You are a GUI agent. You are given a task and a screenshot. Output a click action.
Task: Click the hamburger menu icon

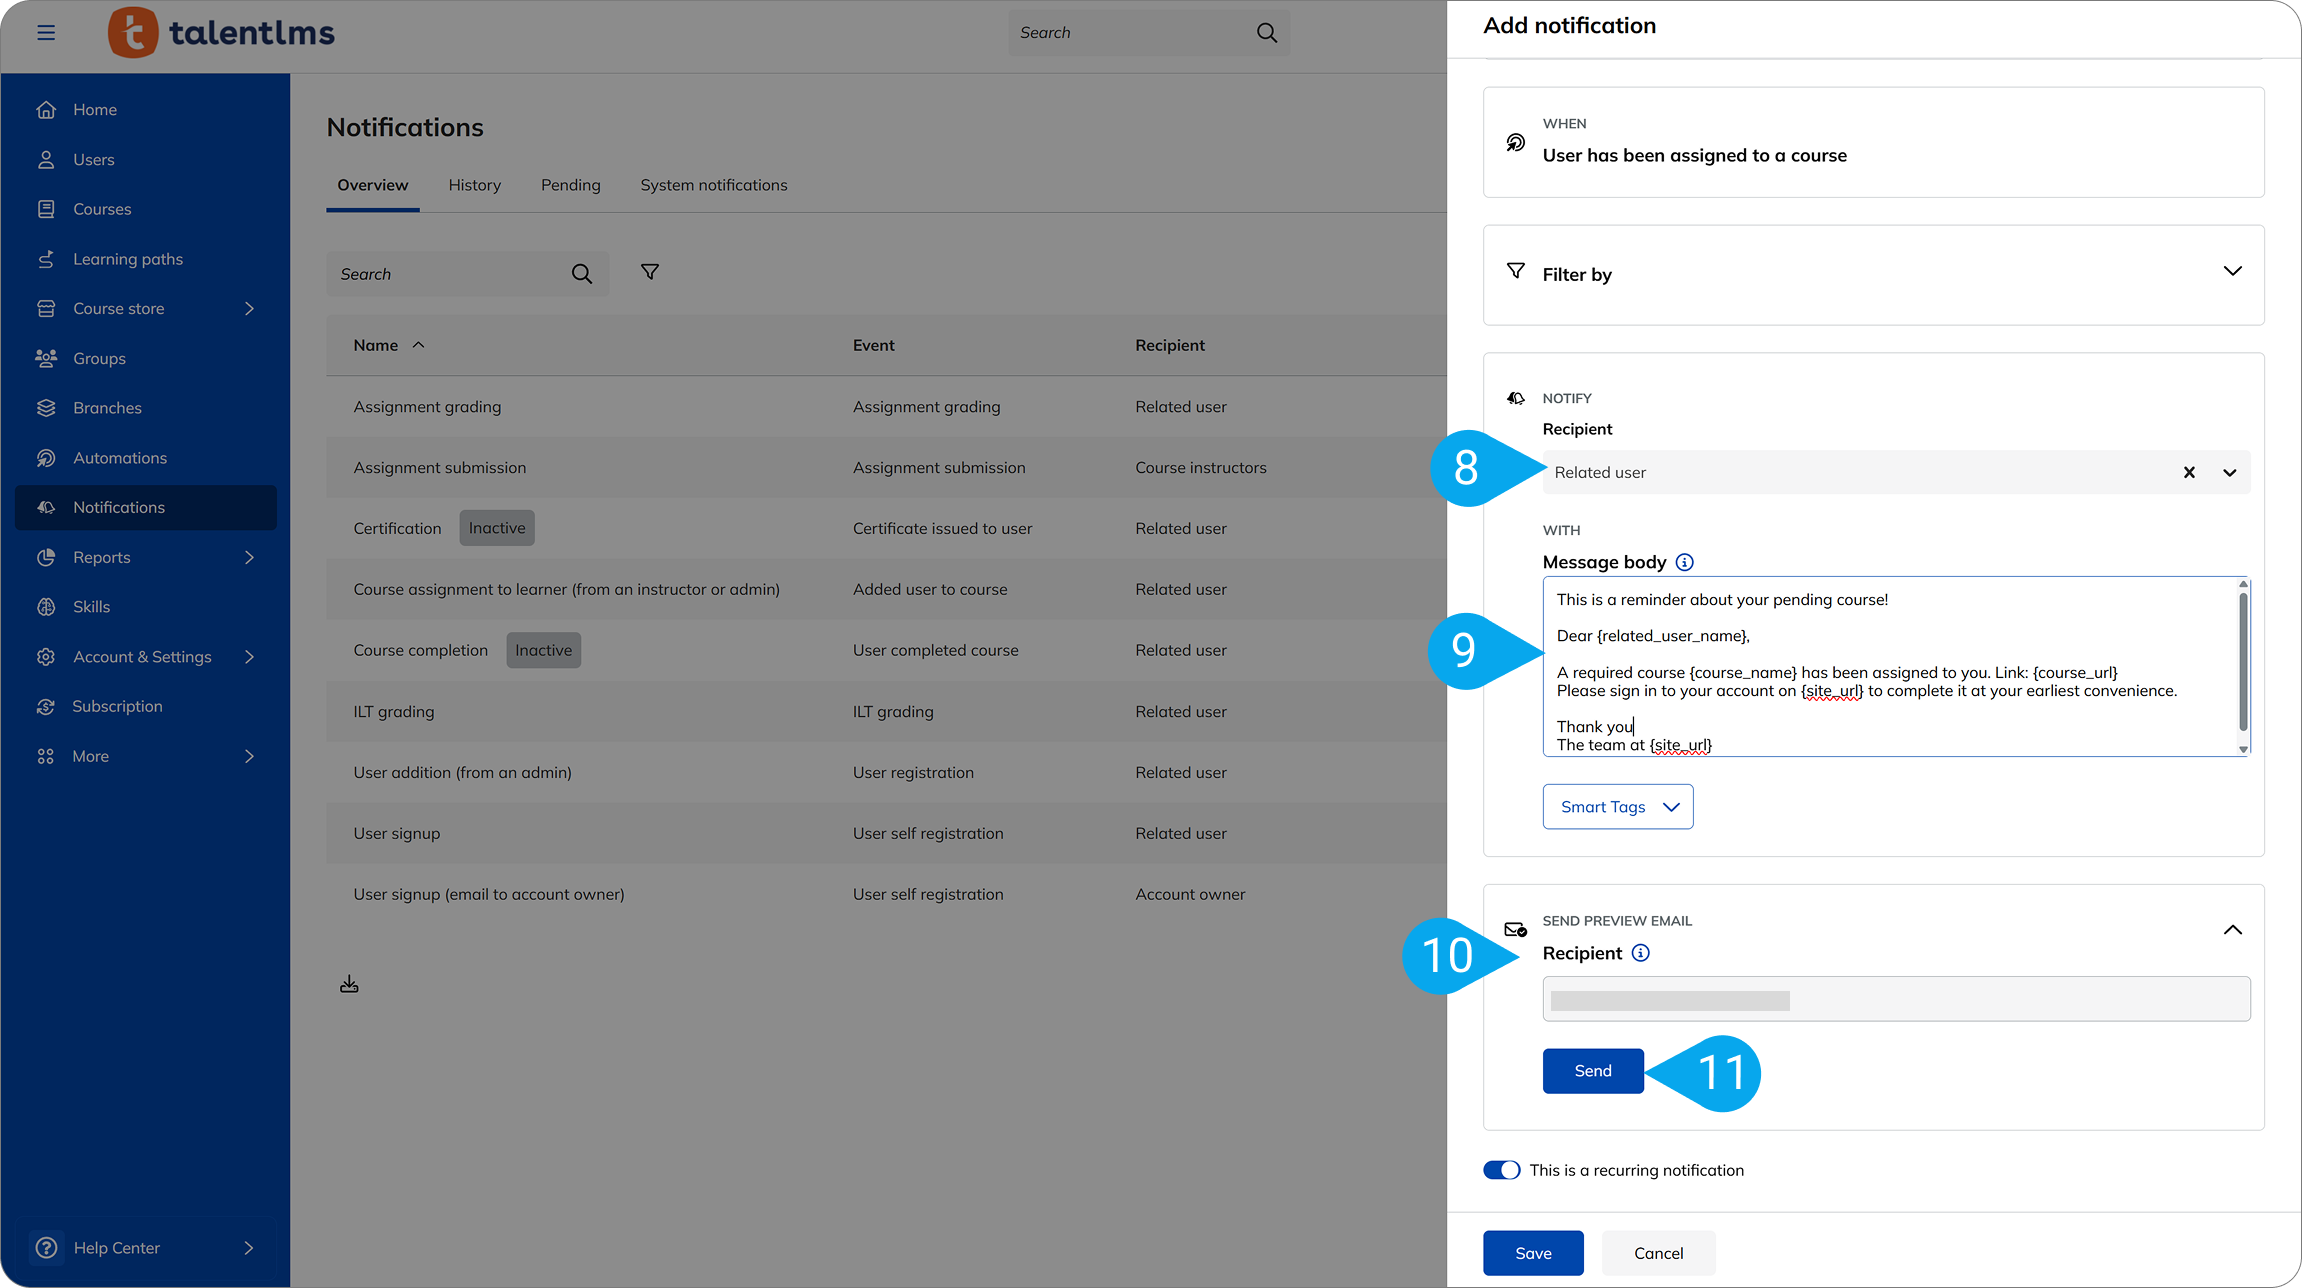(46, 33)
